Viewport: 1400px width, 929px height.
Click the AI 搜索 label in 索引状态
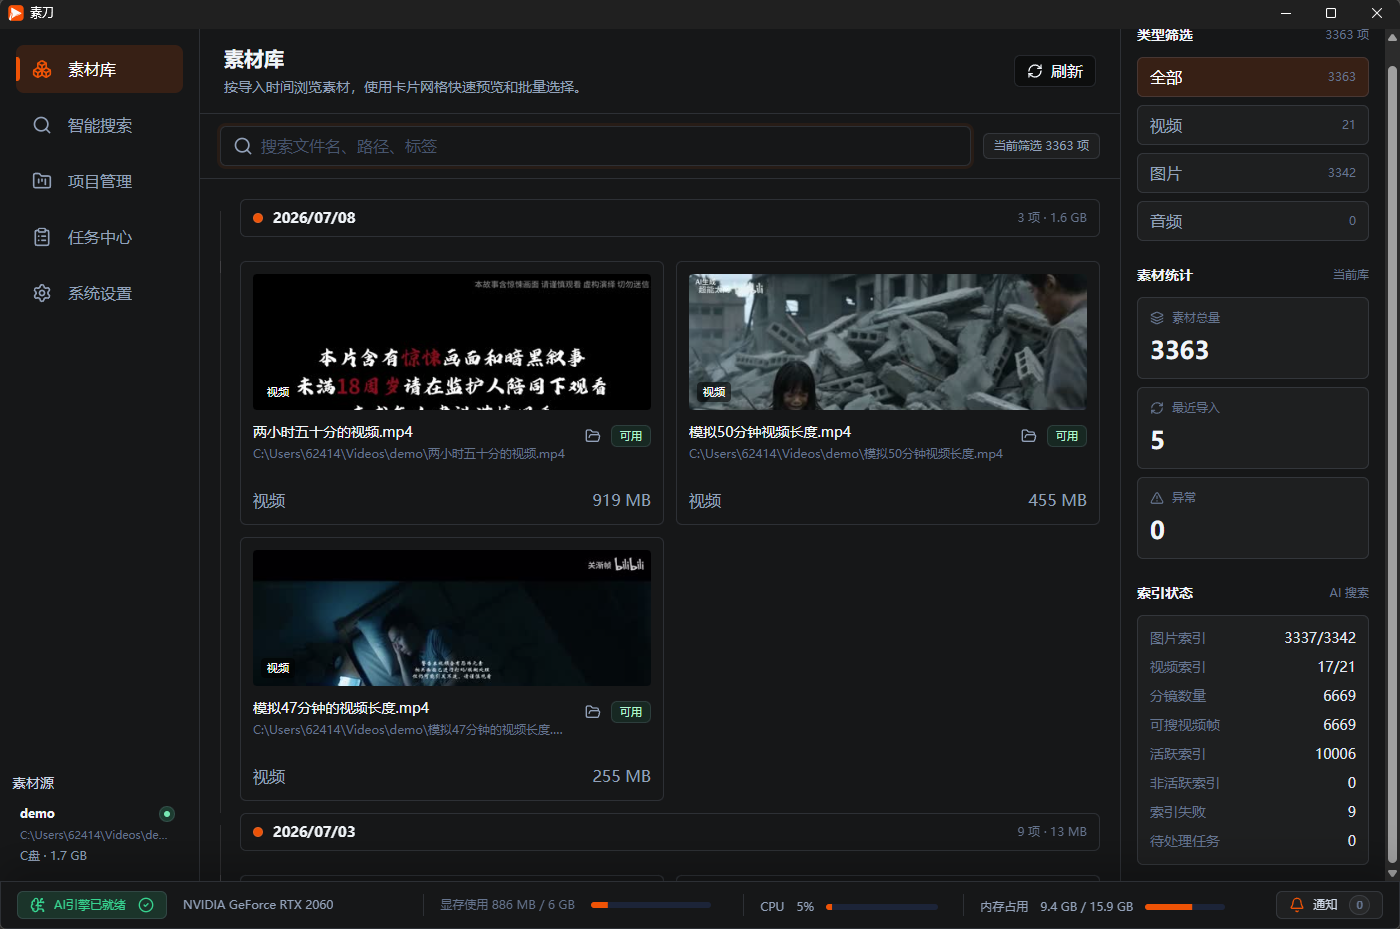[1349, 593]
